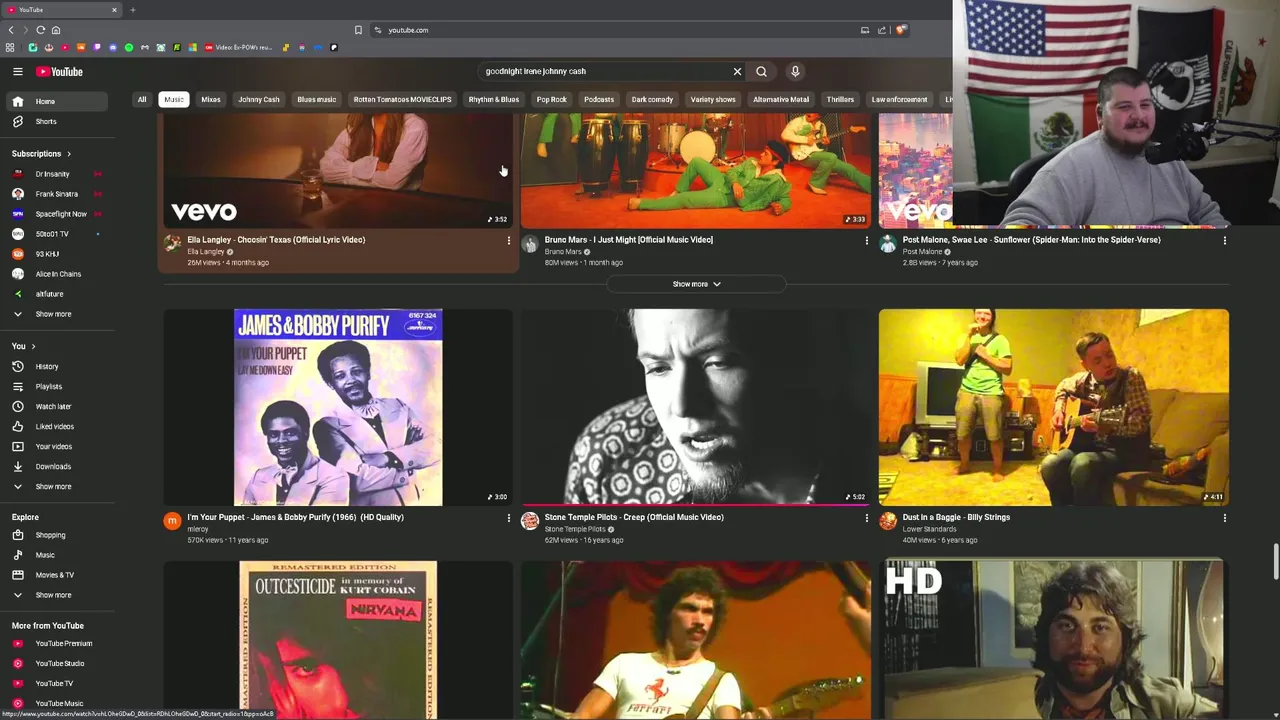Click the Brave shields icon in address bar

click(901, 30)
